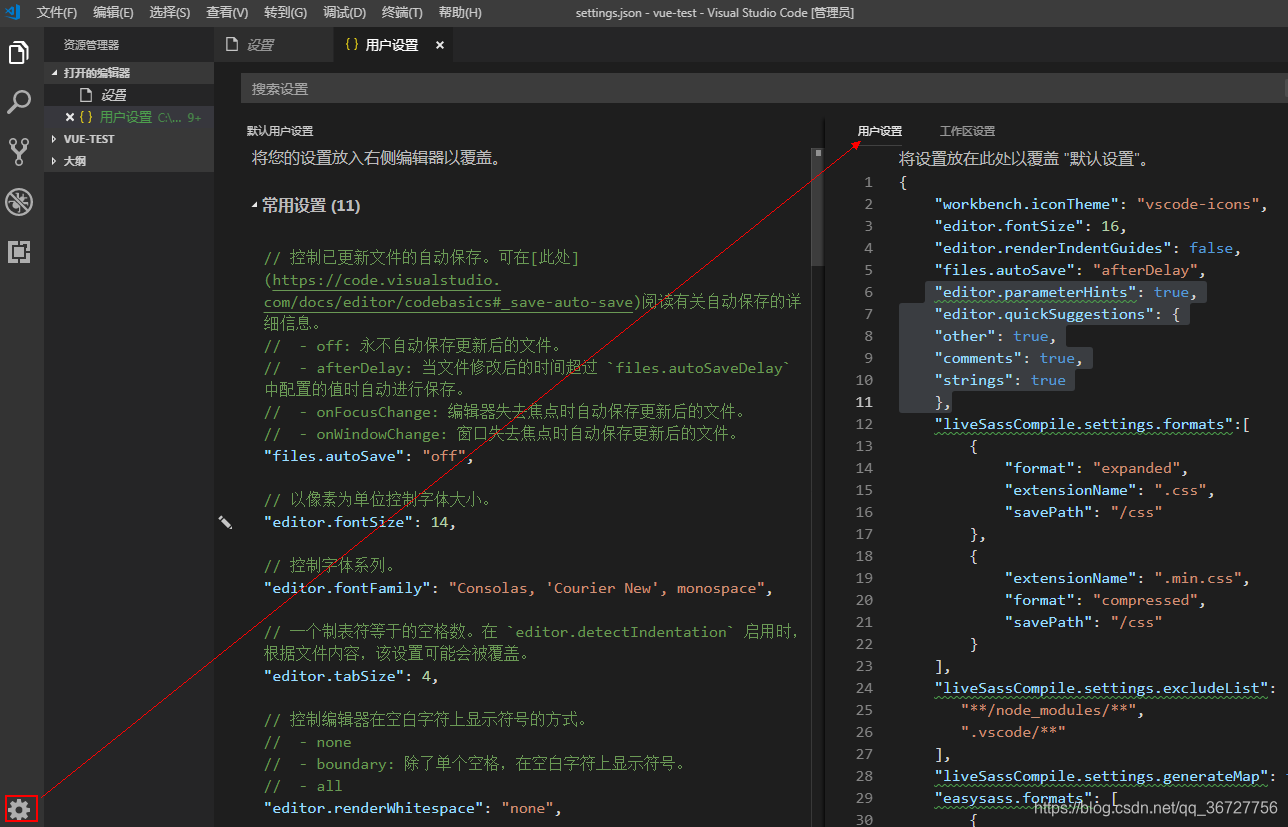Click the "easysass.formats" line
Image resolution: width=1288 pixels, height=827 pixels.
(x=1027, y=798)
